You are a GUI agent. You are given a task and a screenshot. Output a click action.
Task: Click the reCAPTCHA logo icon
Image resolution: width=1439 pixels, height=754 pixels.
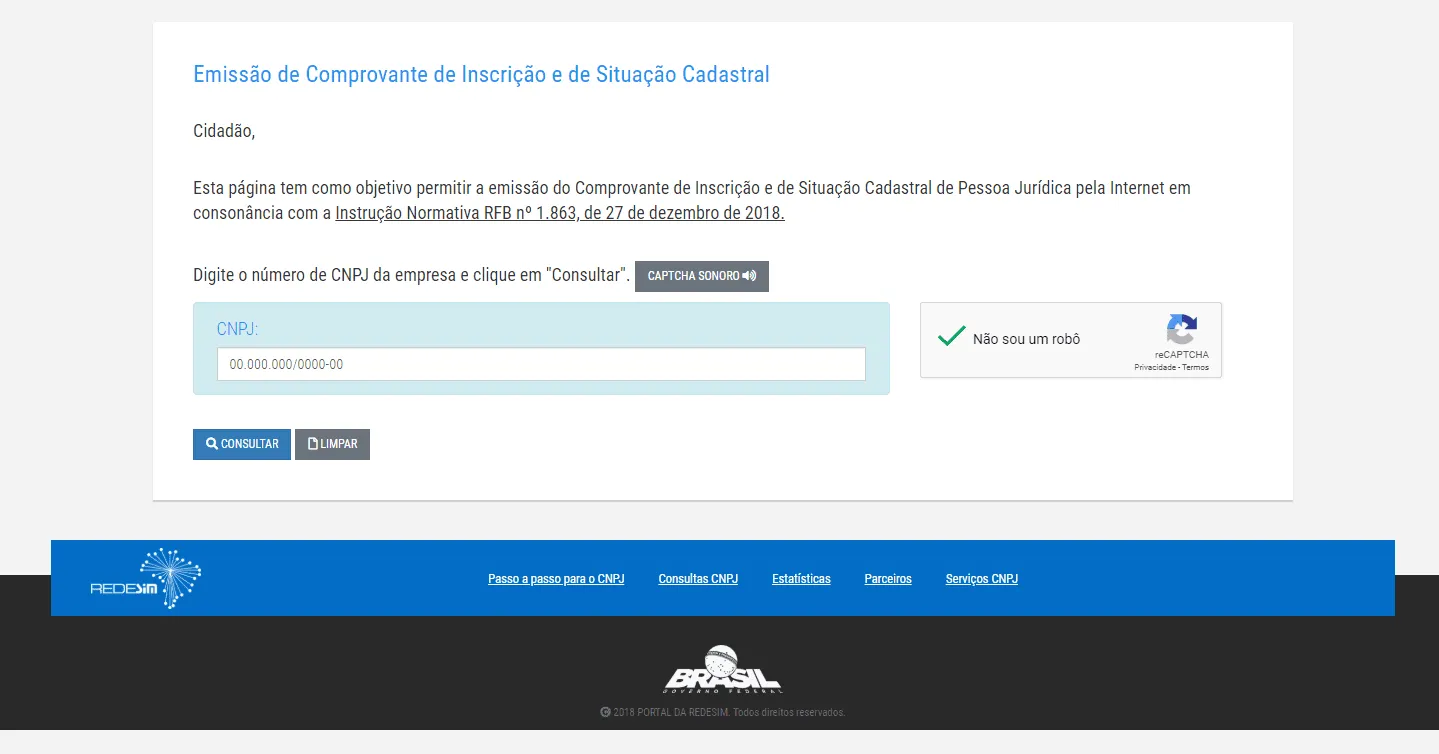pos(1181,330)
